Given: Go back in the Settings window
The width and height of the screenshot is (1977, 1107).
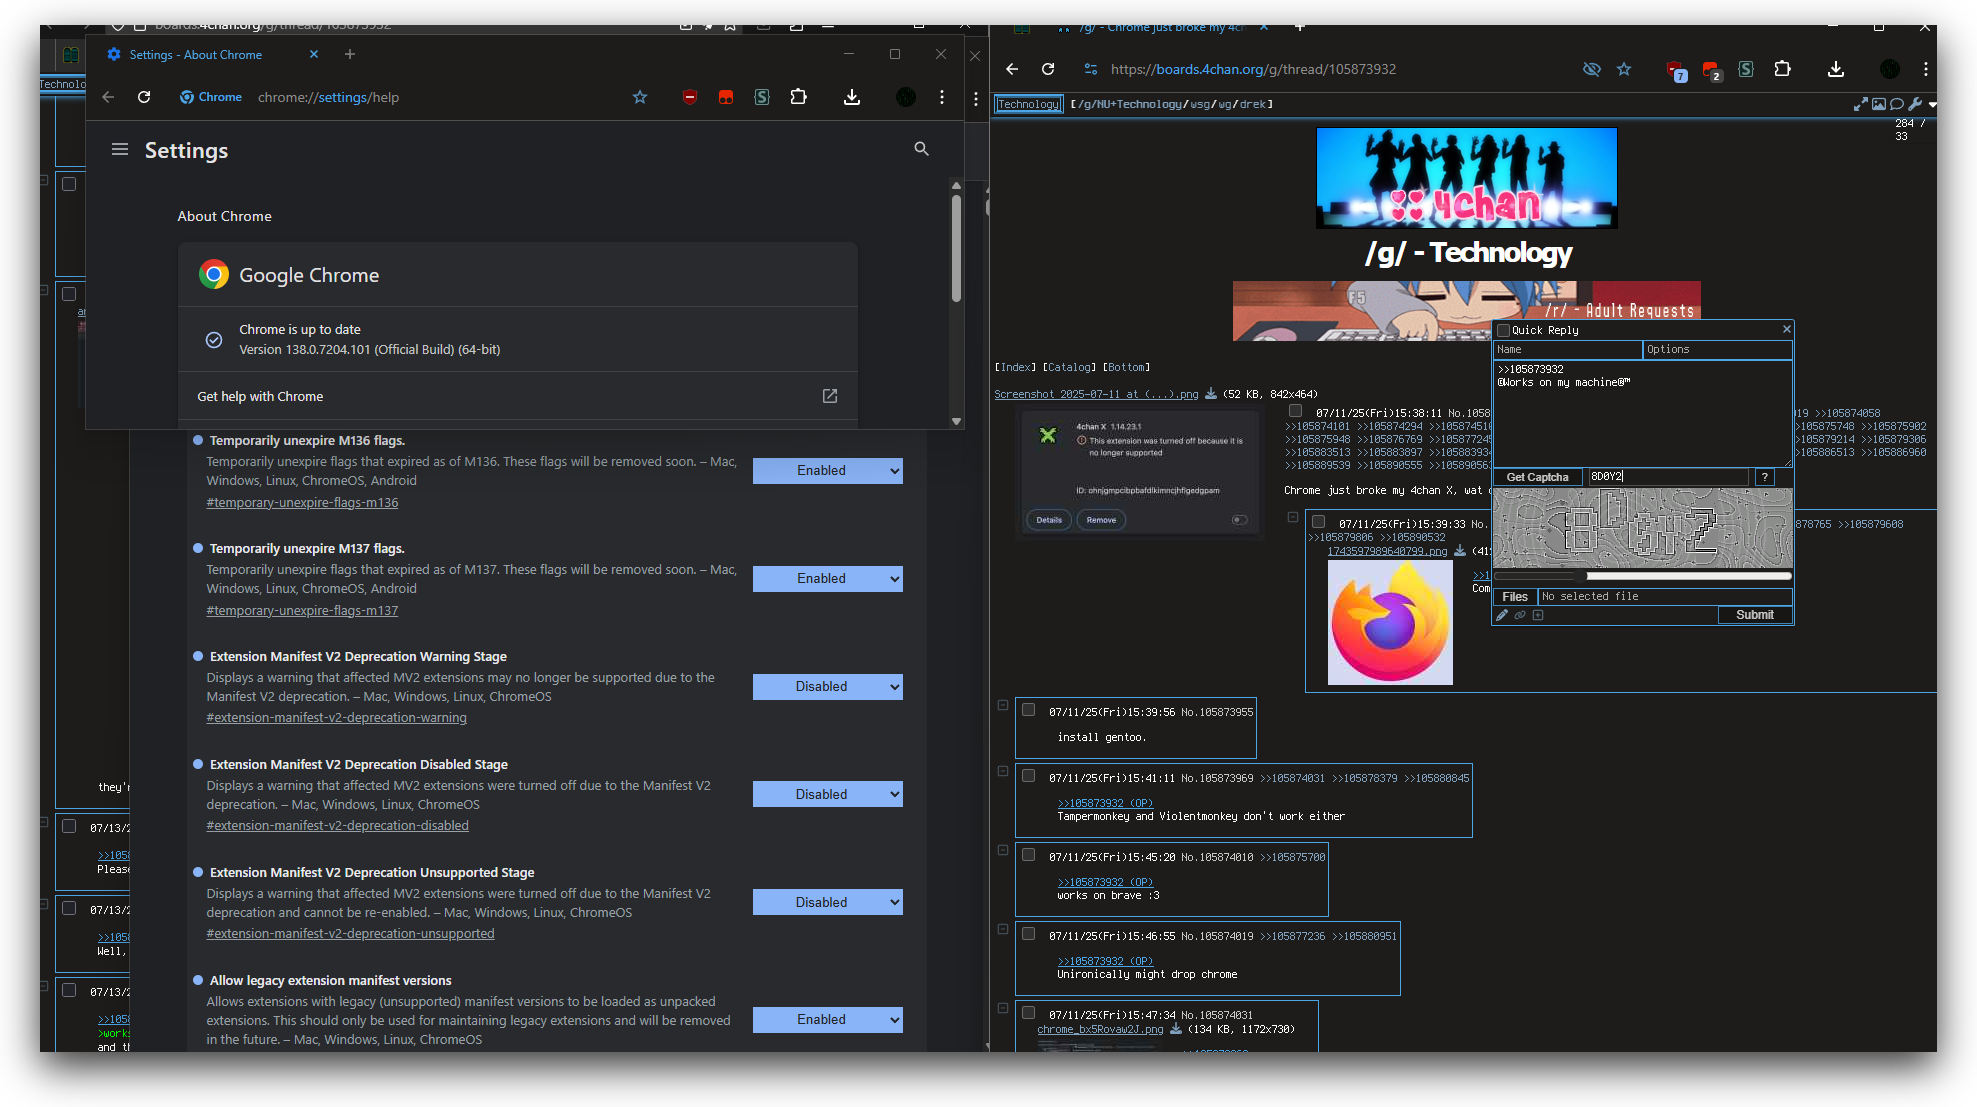Looking at the screenshot, I should coord(108,97).
